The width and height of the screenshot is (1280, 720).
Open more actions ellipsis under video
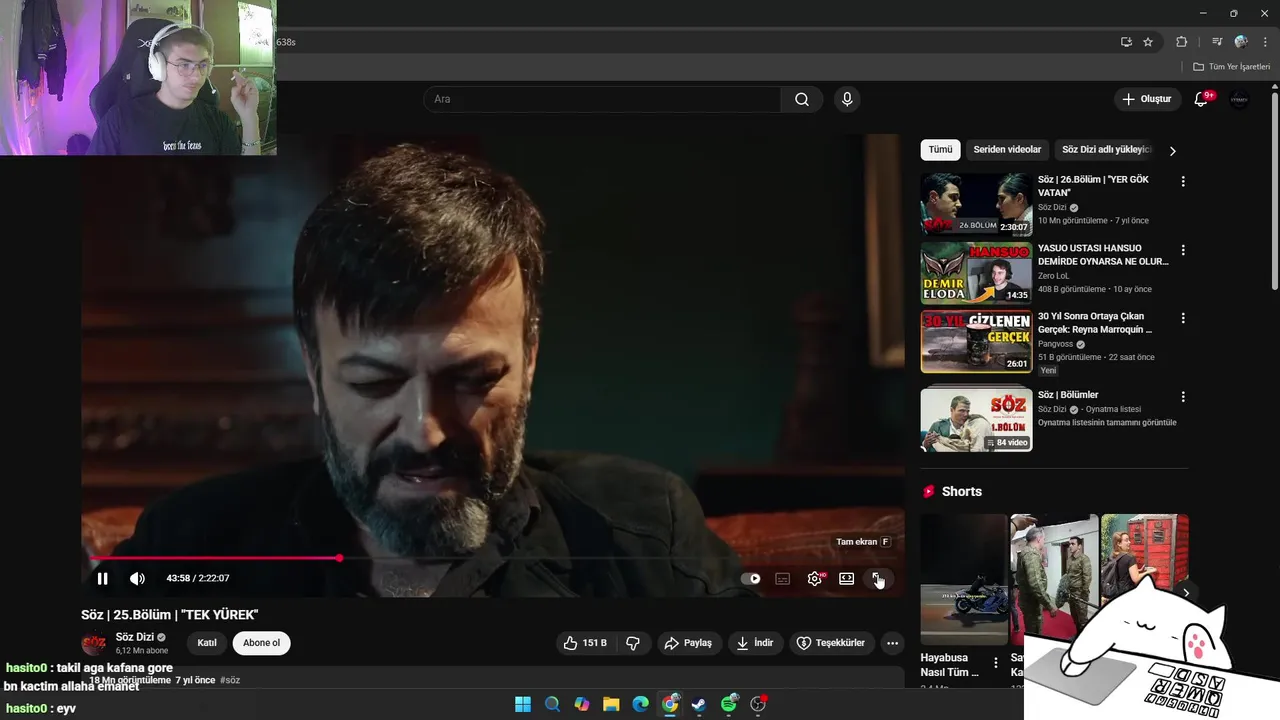(x=892, y=643)
